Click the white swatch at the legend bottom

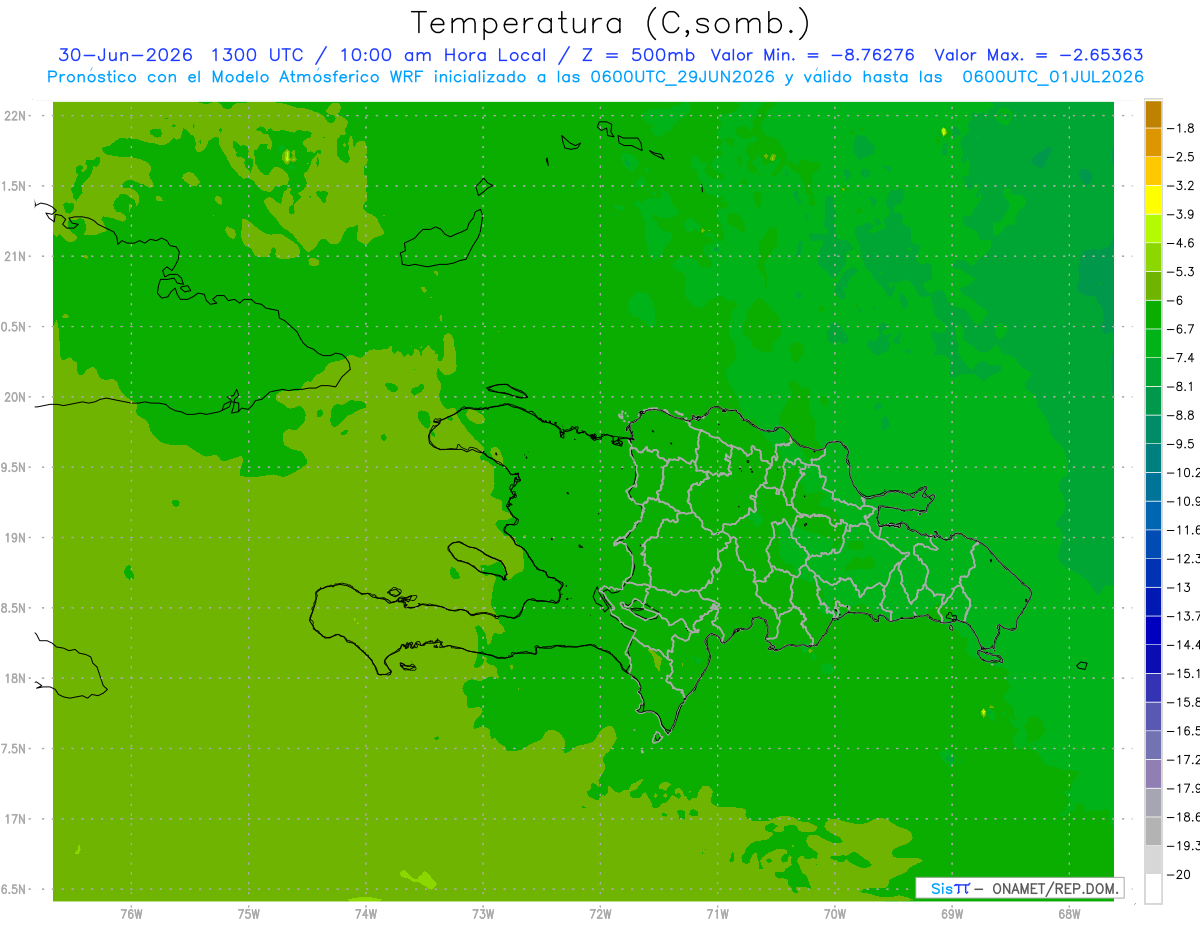[1153, 888]
